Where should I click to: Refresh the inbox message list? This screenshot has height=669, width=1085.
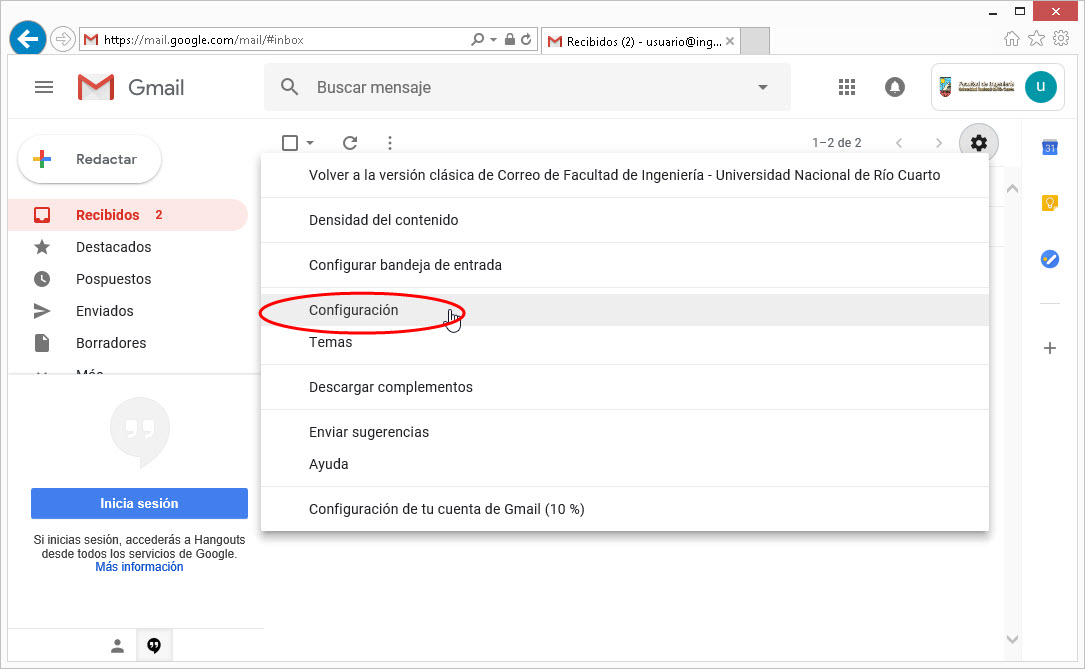pyautogui.click(x=350, y=143)
